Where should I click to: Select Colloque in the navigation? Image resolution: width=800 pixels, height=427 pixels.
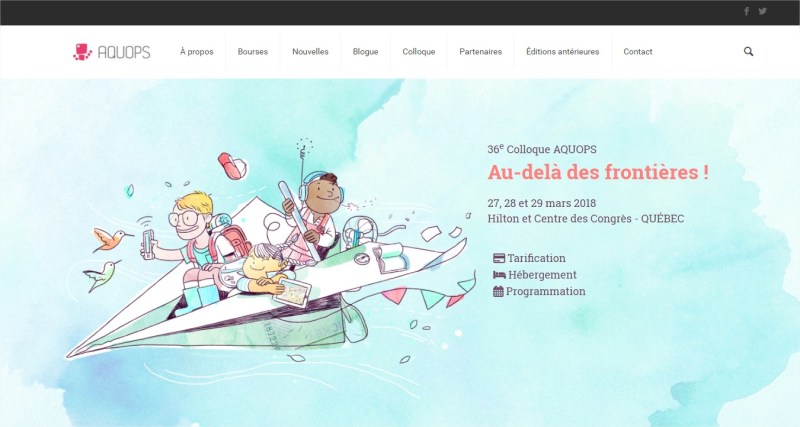point(418,52)
